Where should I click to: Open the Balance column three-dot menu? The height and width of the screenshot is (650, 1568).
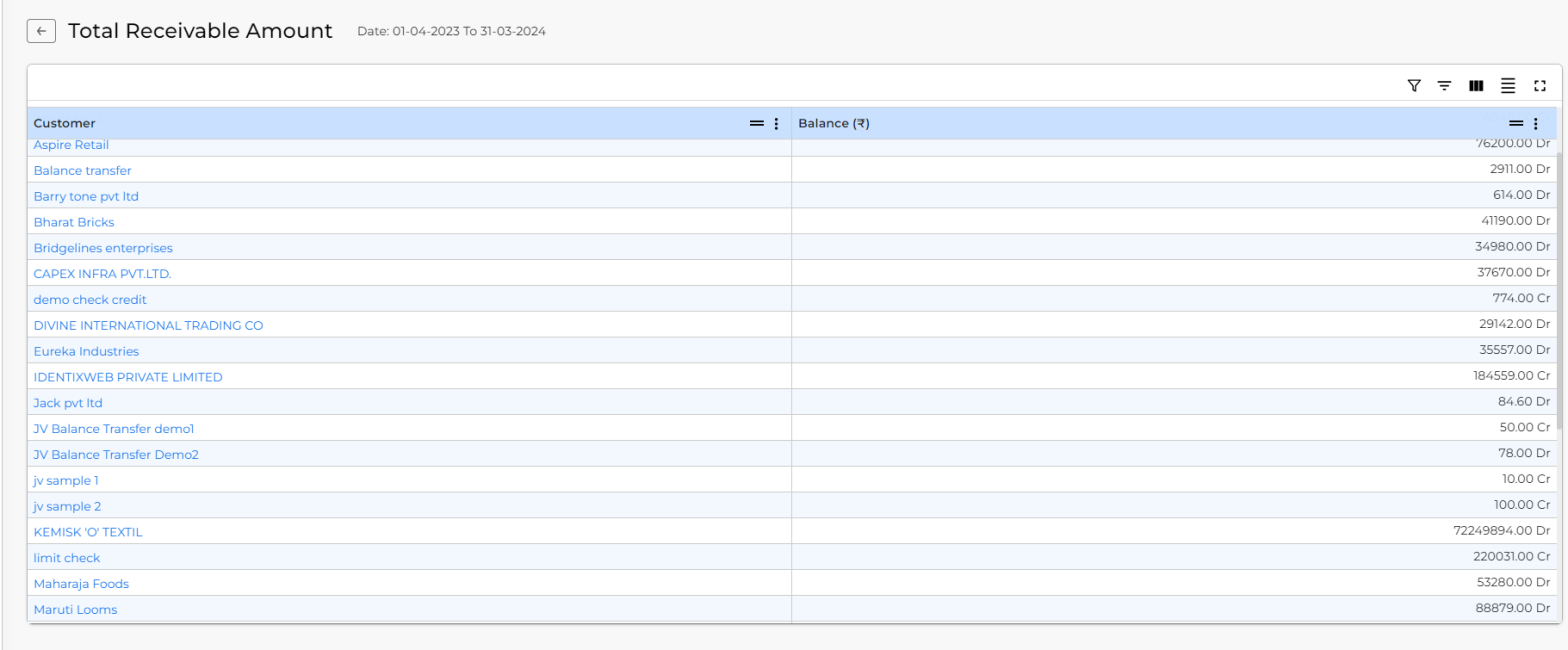(1535, 123)
